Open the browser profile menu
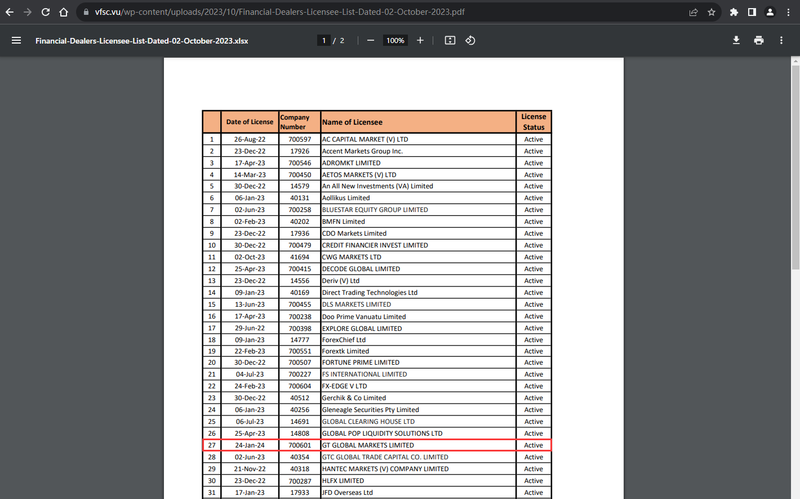 [770, 12]
